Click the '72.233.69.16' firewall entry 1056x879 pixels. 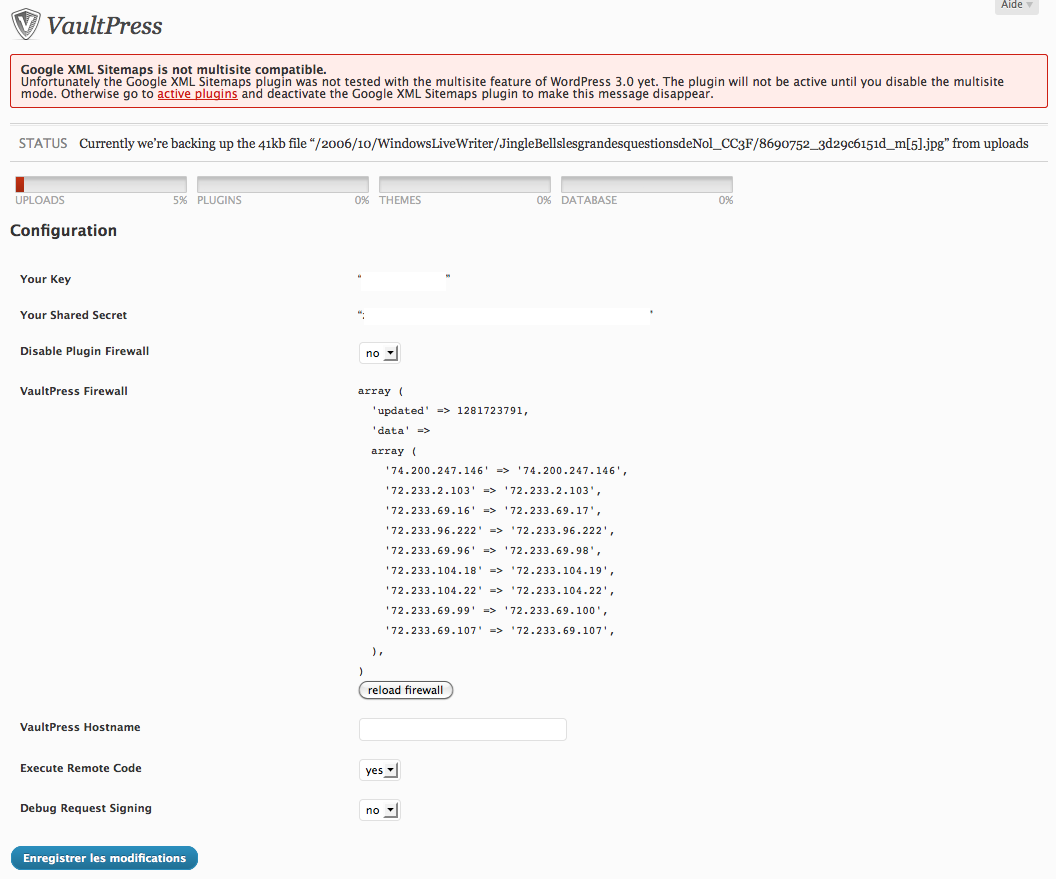click(493, 511)
